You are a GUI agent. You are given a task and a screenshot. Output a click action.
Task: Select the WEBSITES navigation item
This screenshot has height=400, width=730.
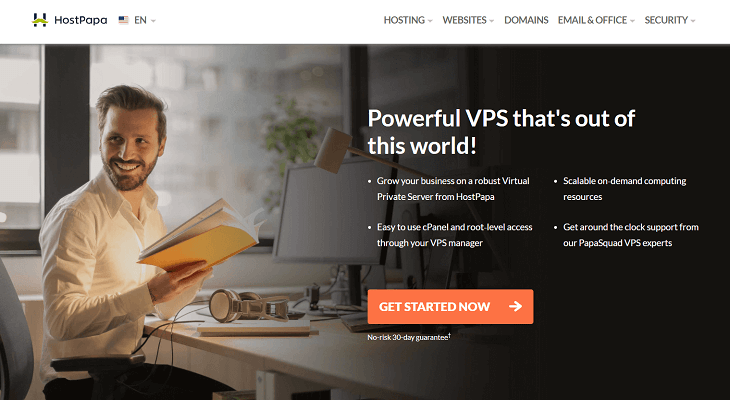pyautogui.click(x=464, y=20)
